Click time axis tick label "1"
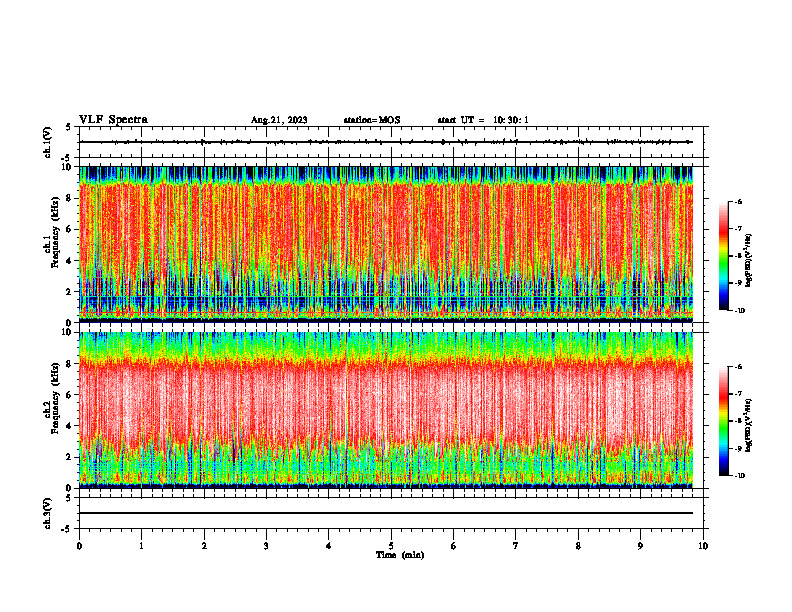 (142, 546)
